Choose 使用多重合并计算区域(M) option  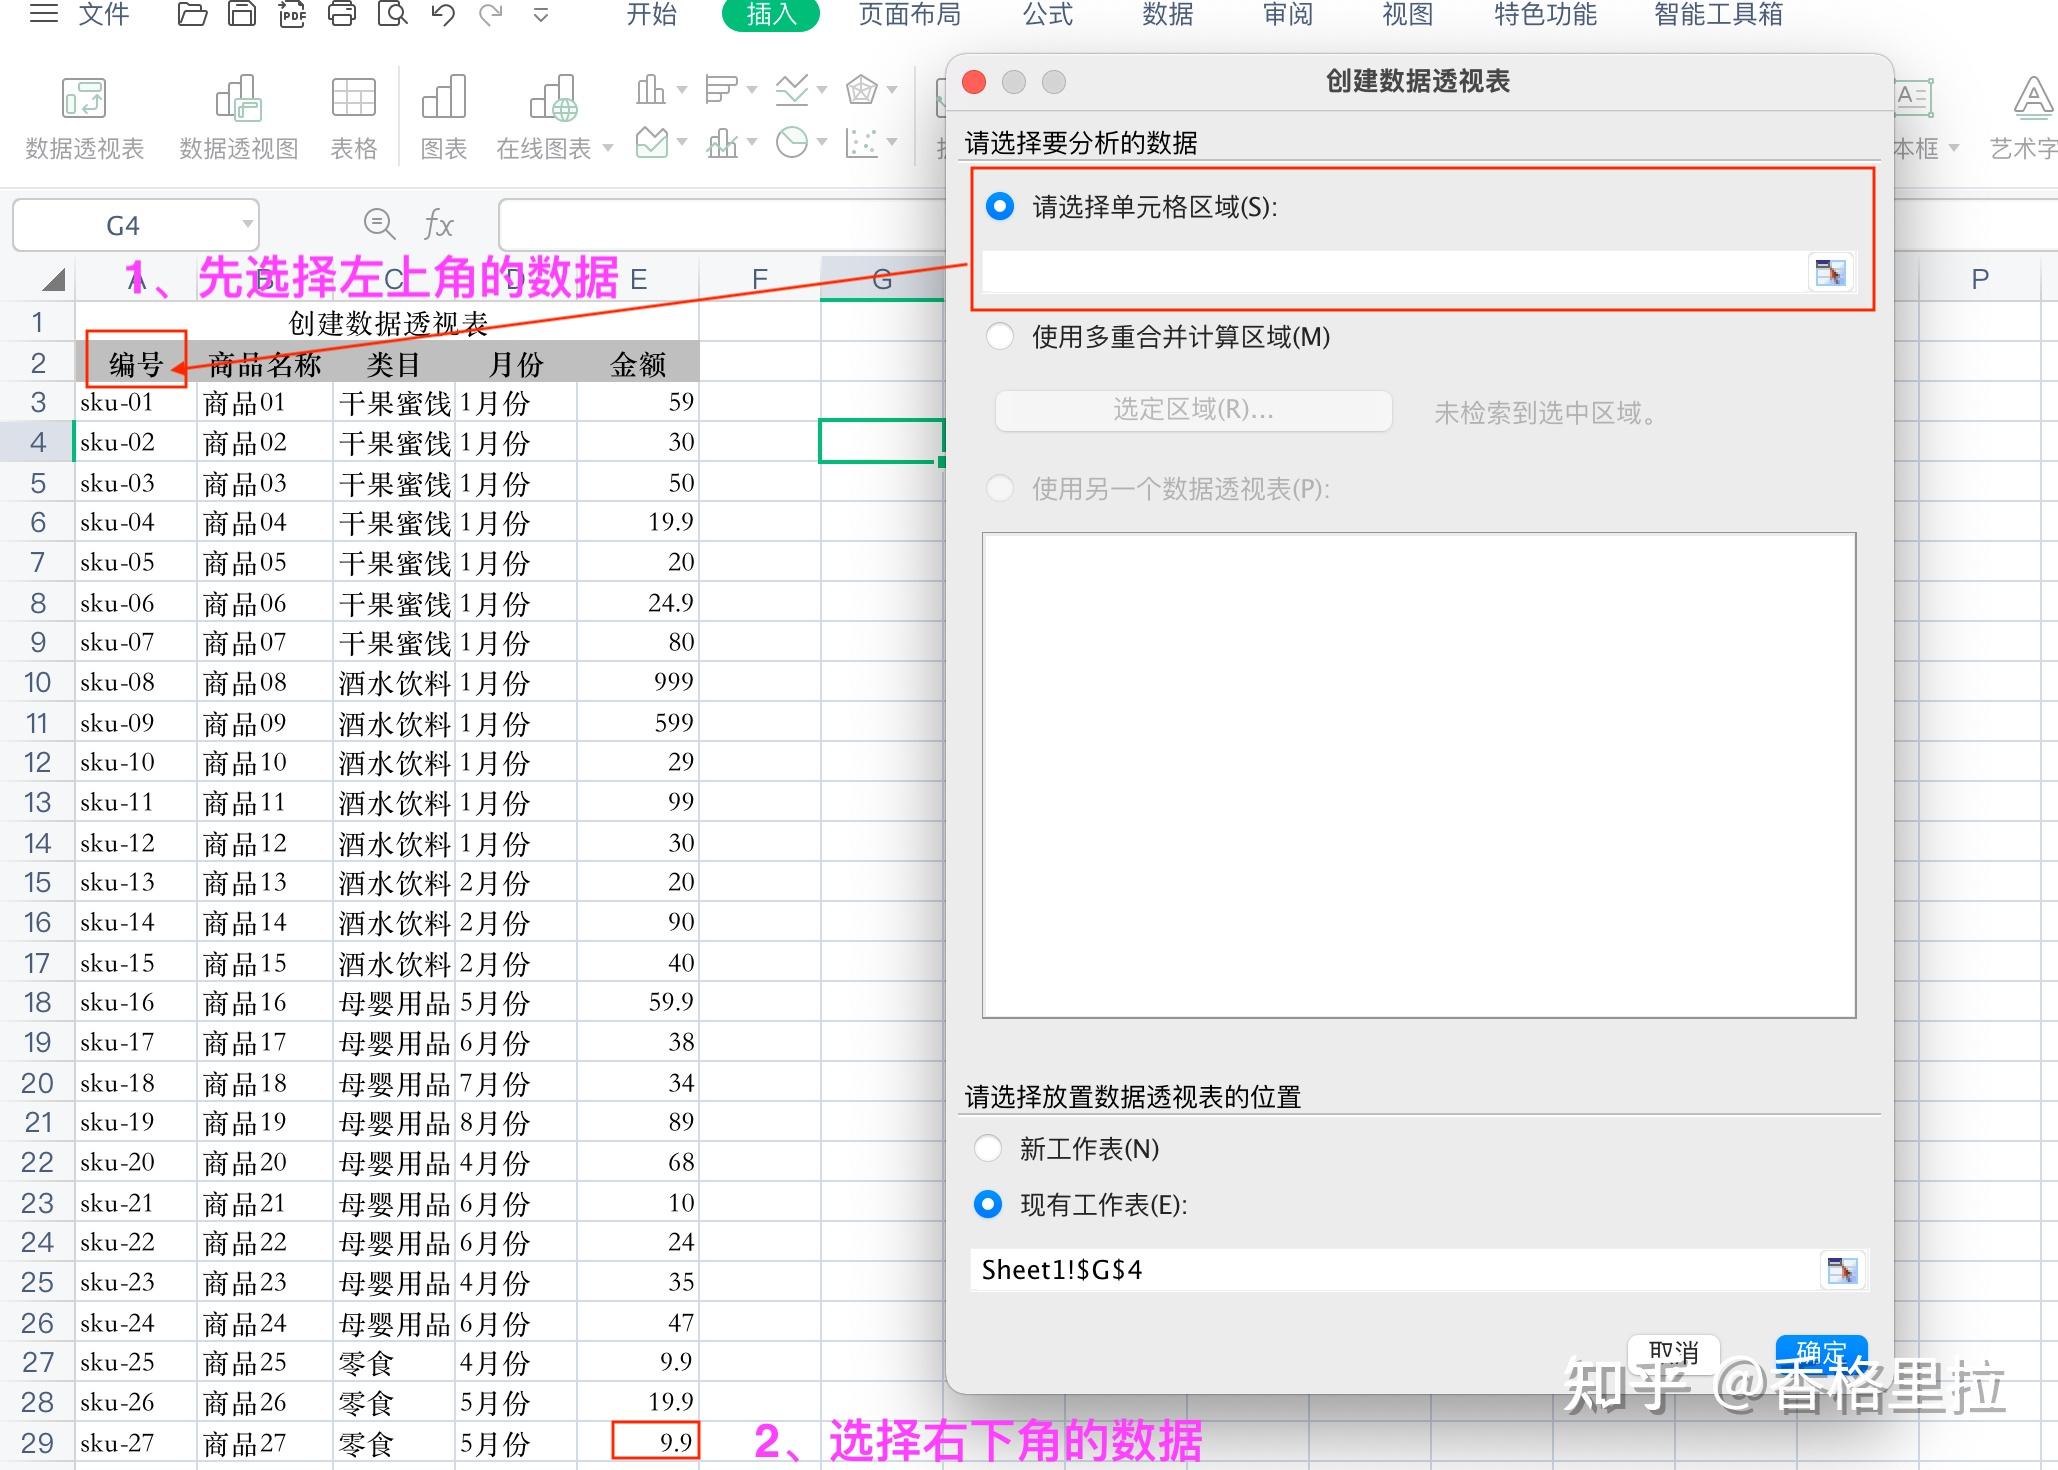point(999,337)
